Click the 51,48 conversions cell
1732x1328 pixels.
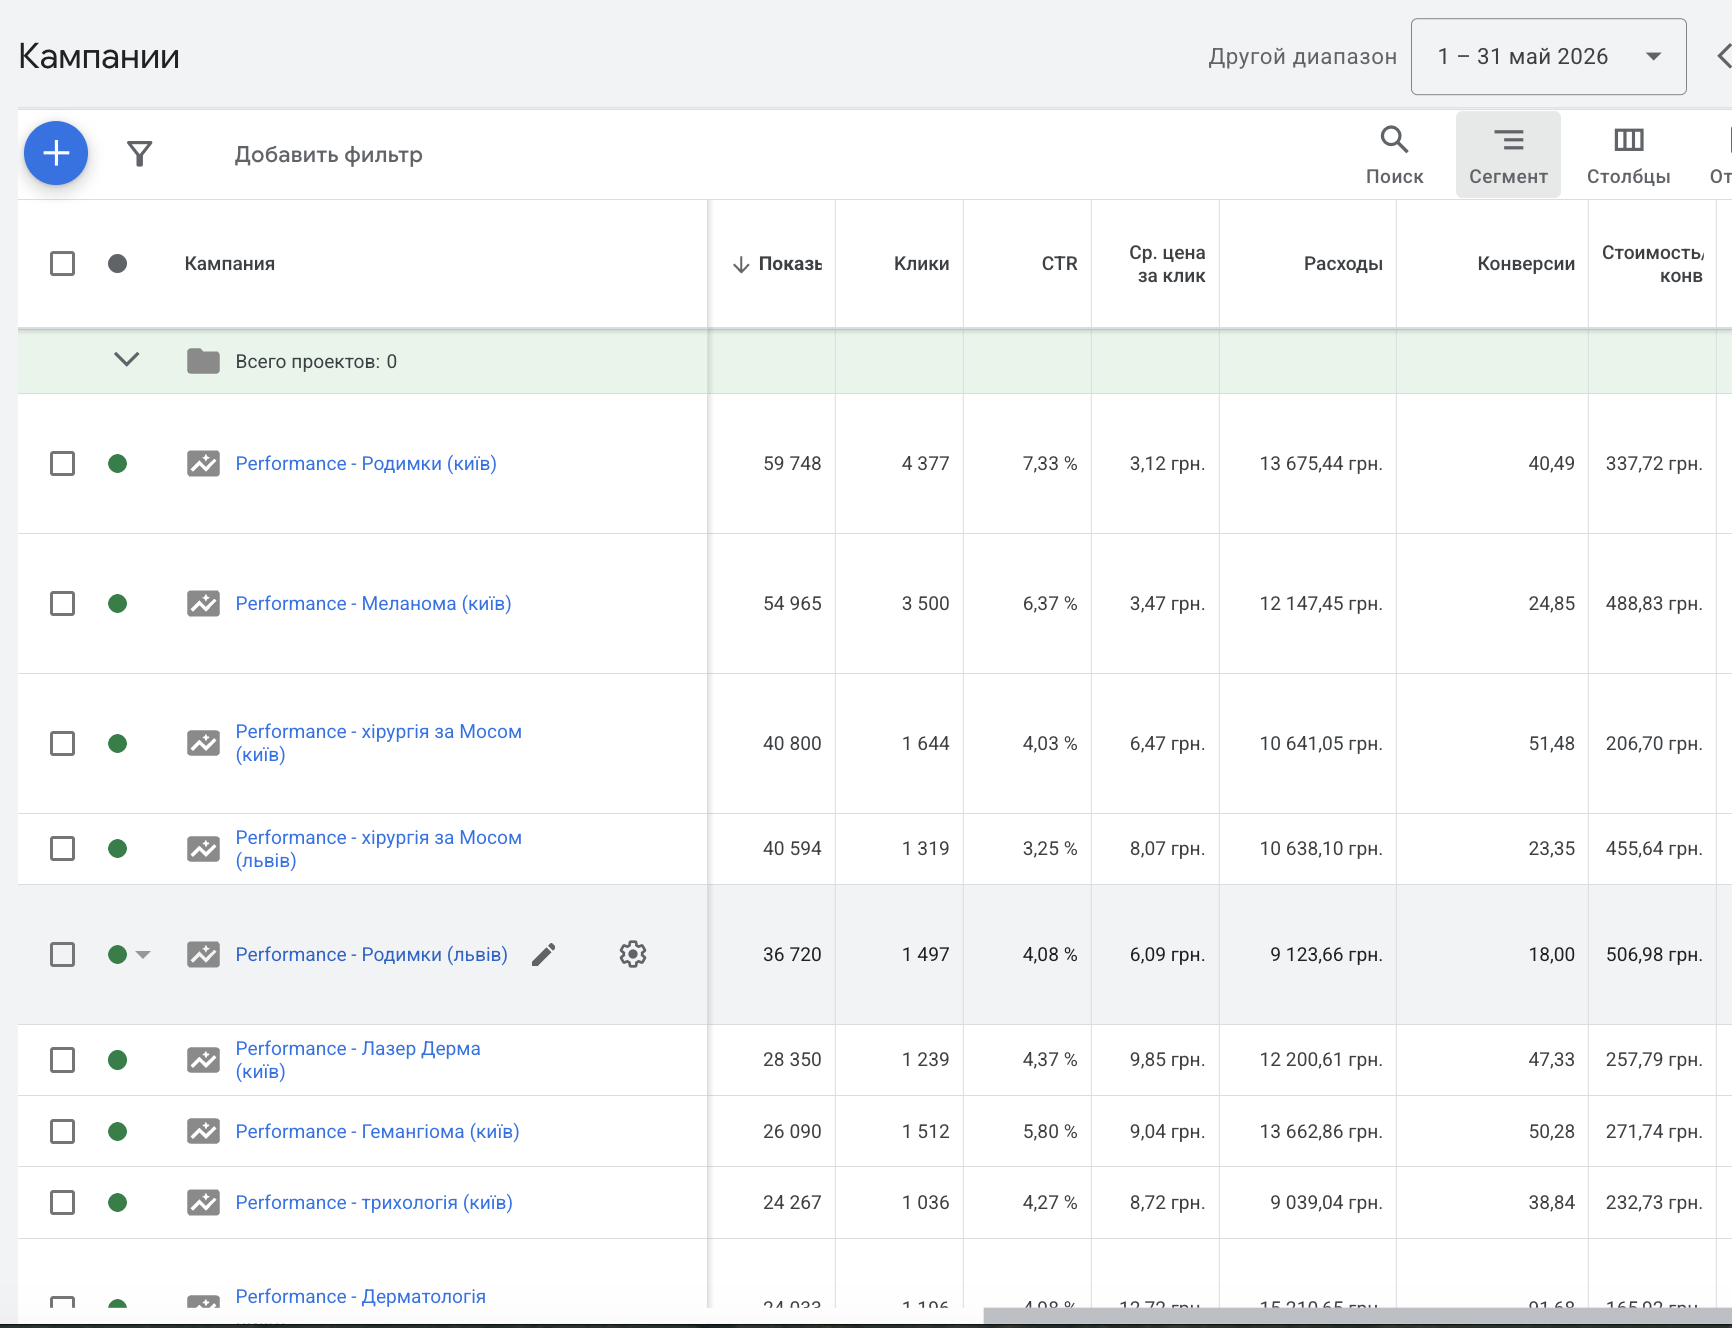1551,744
